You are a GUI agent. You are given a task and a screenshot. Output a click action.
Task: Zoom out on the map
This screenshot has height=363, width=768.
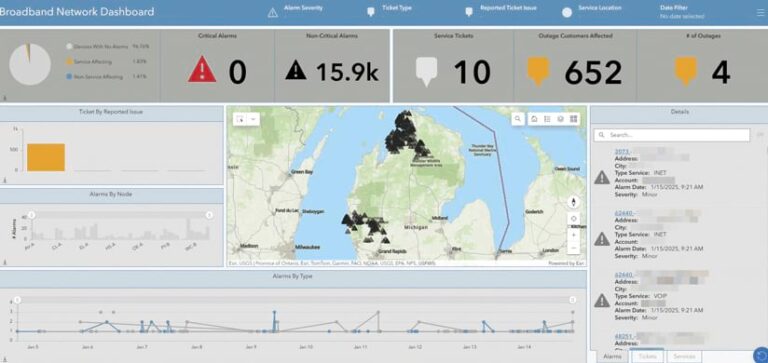pos(574,248)
